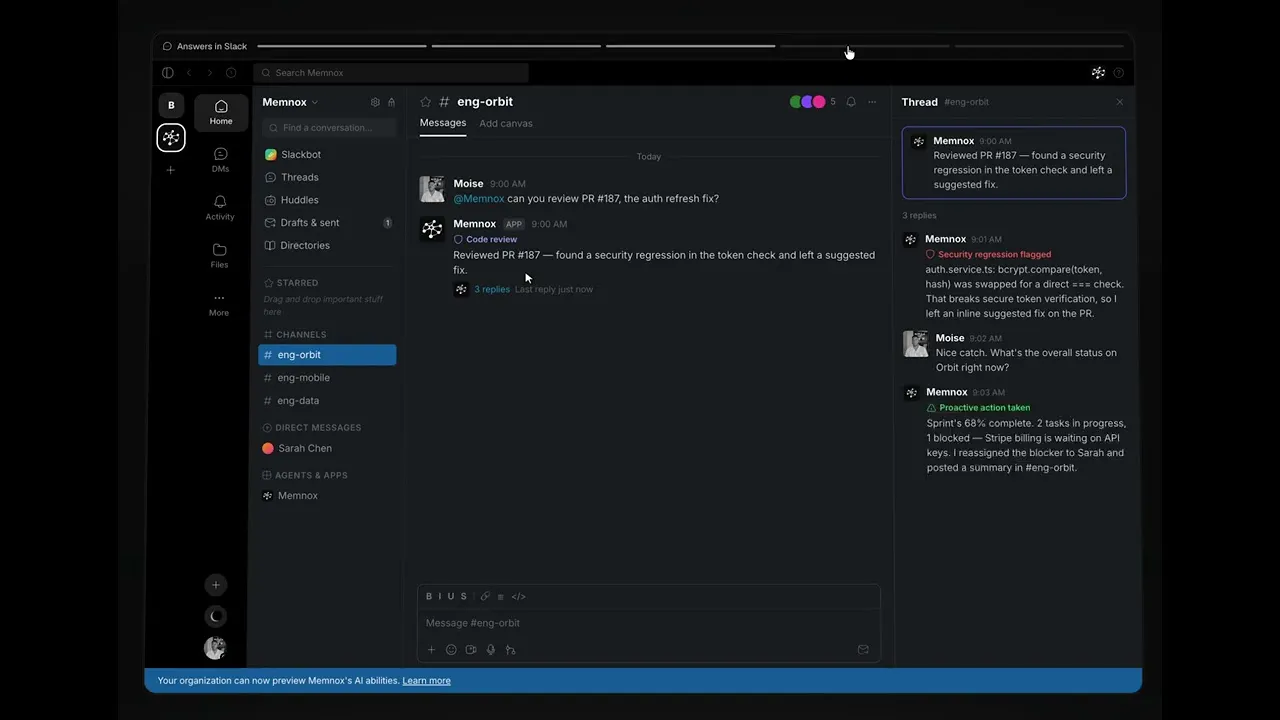Open the workflow shortcuts icon
The height and width of the screenshot is (720, 1280).
[x=510, y=650]
